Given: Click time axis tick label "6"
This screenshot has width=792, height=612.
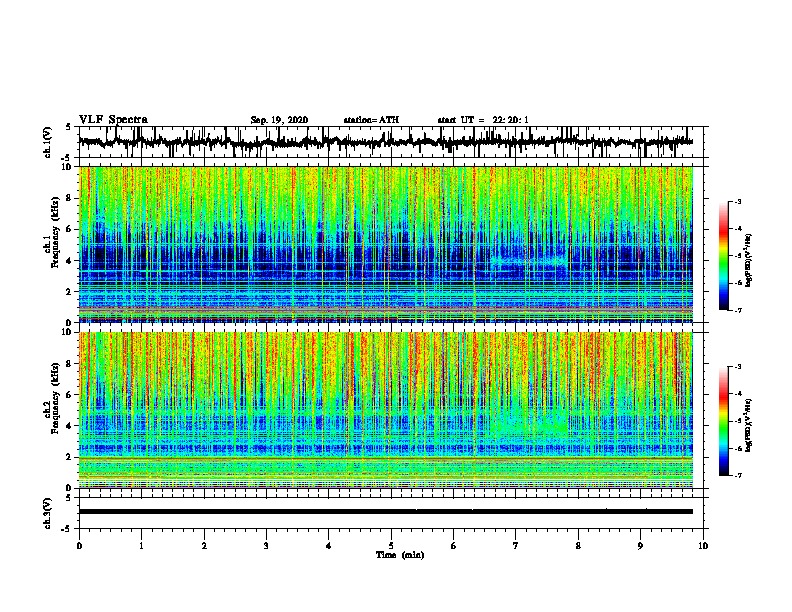Looking at the screenshot, I should [454, 546].
